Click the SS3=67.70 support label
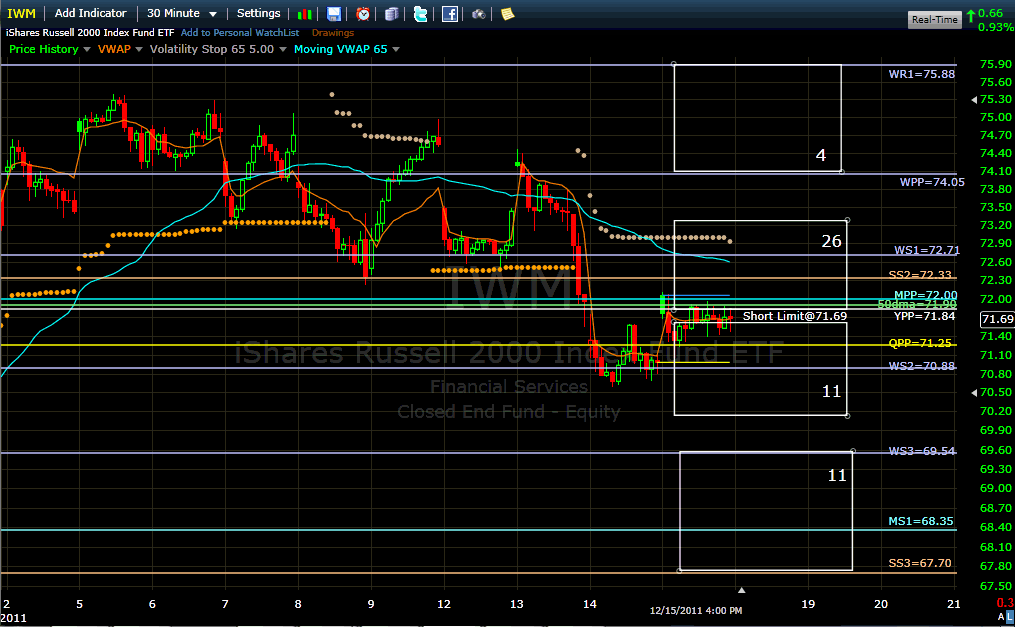The width and height of the screenshot is (1015, 627). 920,563
